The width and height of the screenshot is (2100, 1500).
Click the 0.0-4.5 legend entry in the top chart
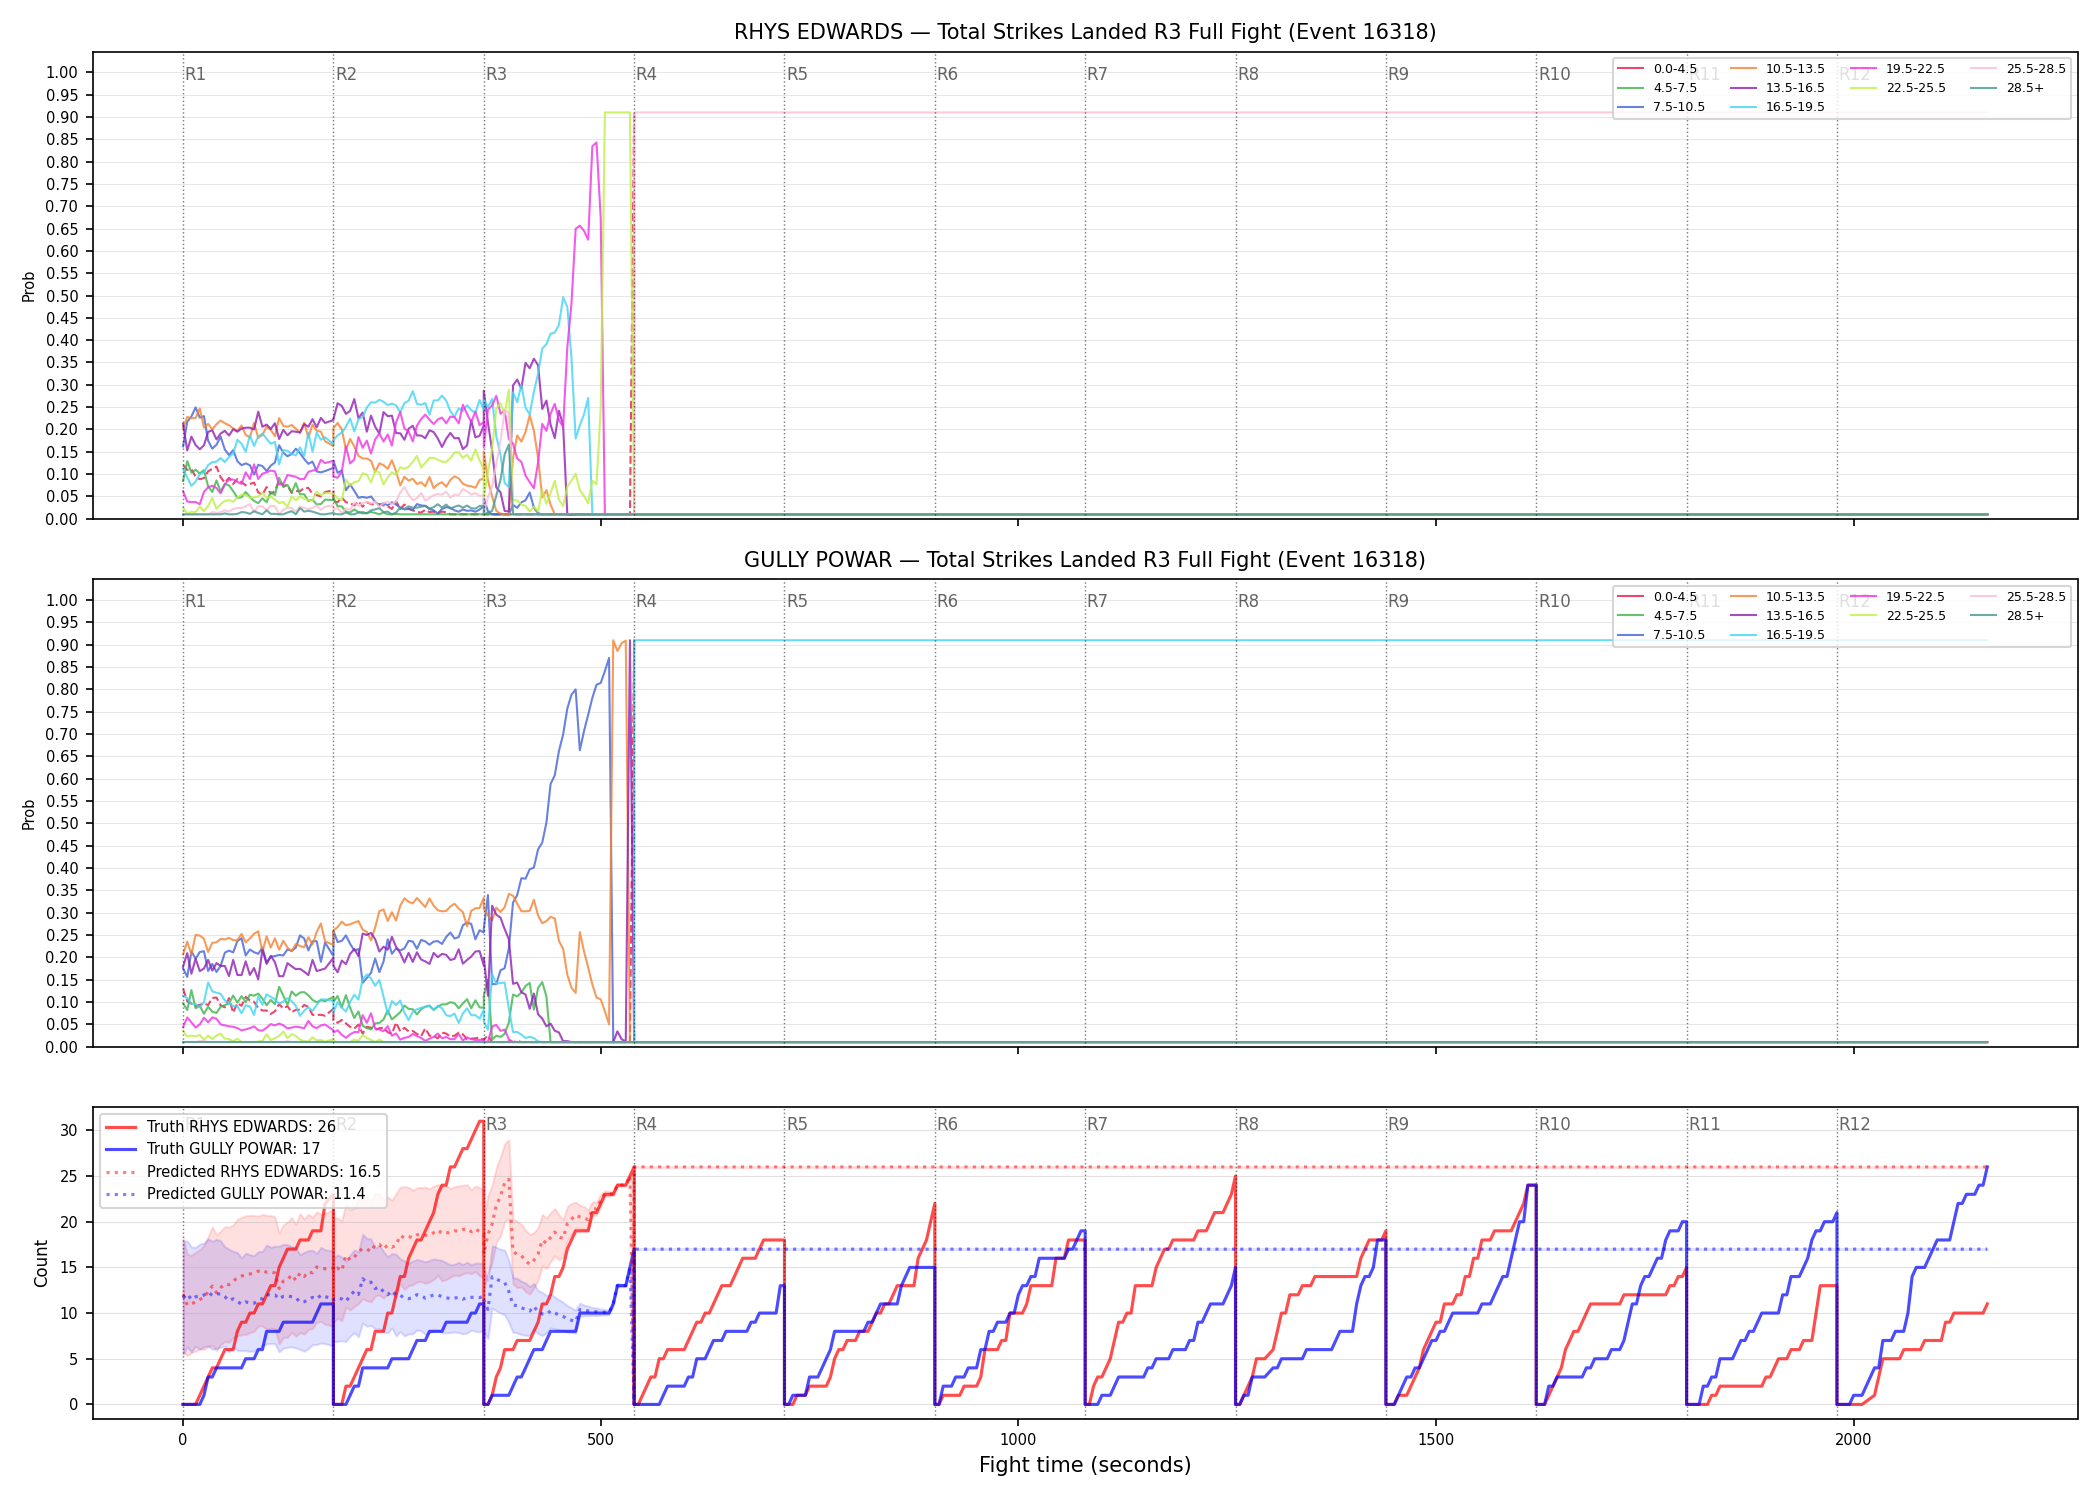tap(1657, 69)
